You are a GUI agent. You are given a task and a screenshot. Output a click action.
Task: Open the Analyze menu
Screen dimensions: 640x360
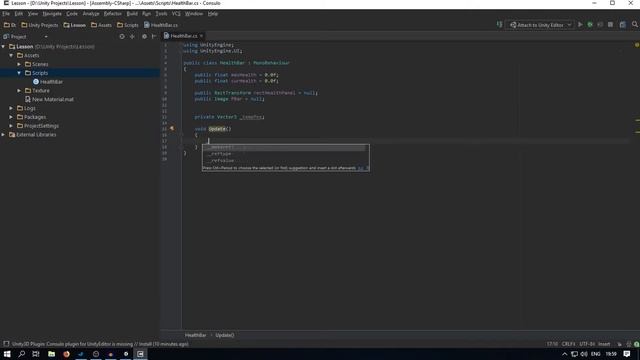[x=91, y=13]
